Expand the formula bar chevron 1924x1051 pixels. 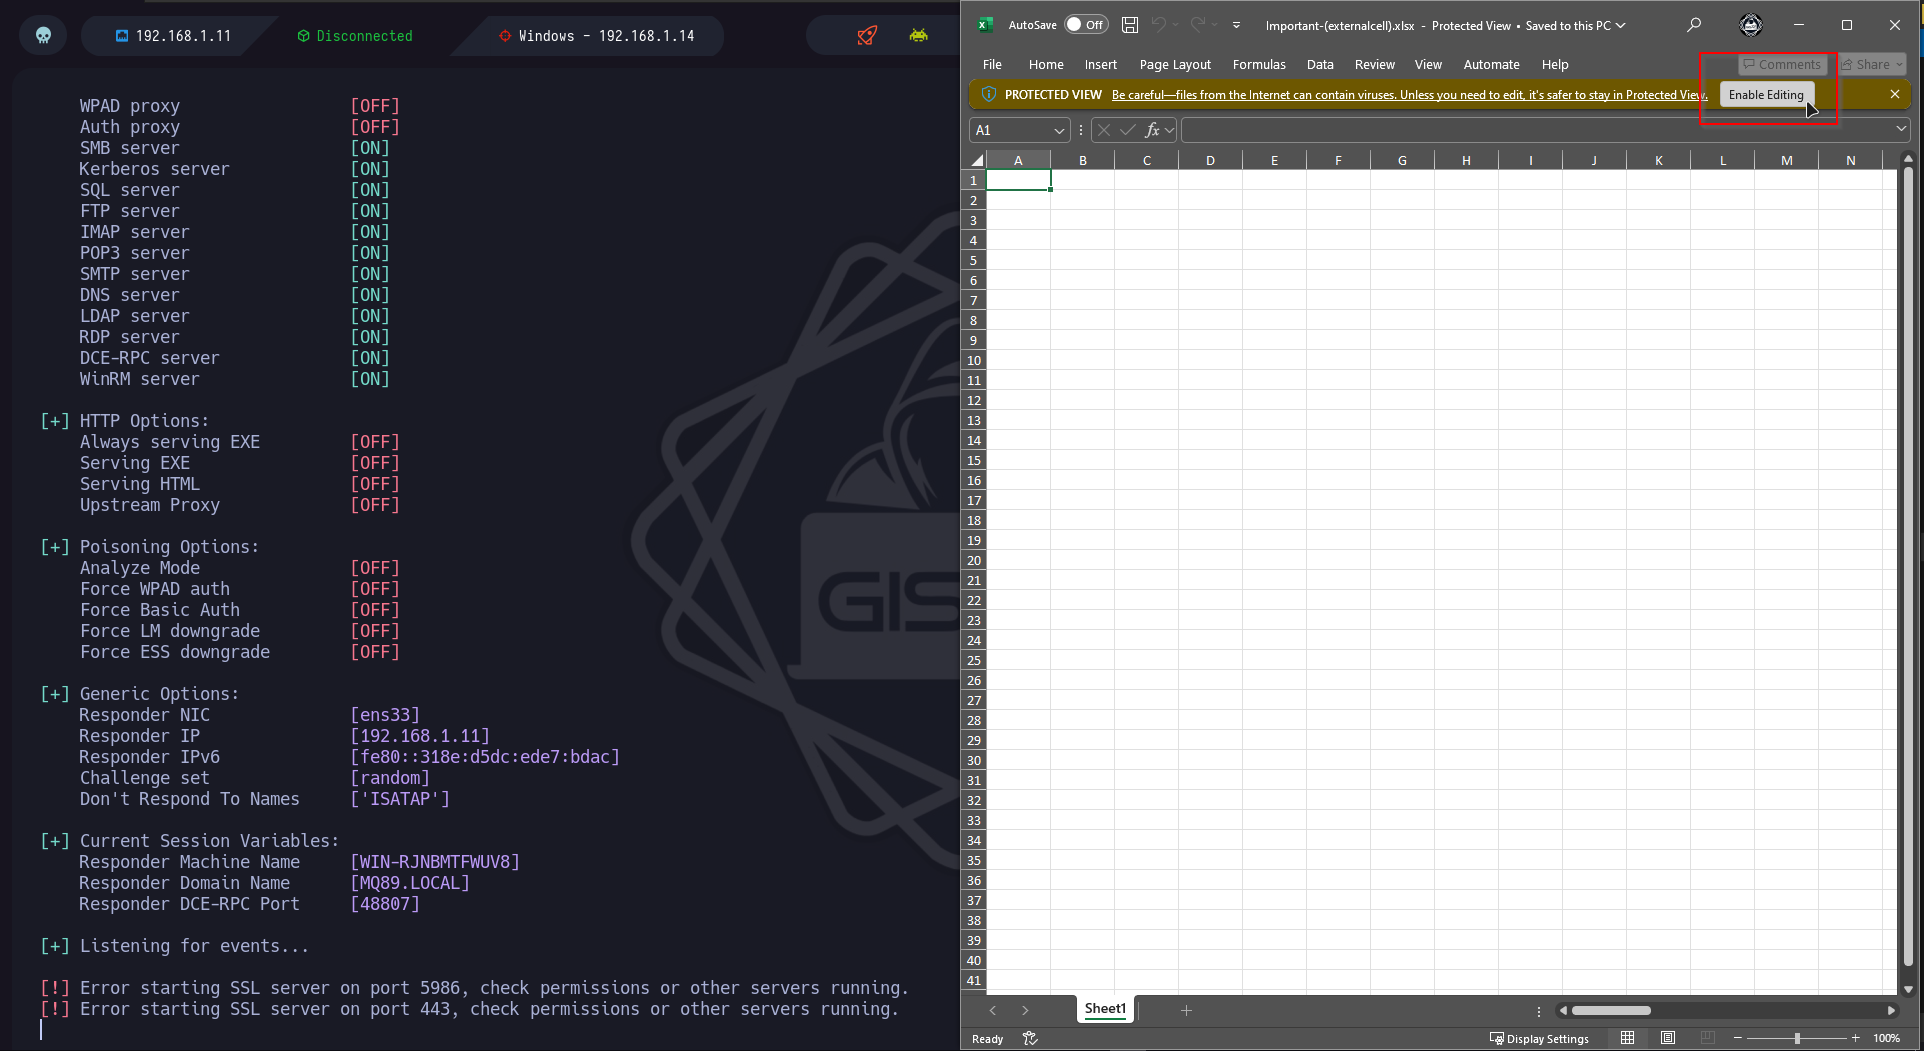point(1901,129)
